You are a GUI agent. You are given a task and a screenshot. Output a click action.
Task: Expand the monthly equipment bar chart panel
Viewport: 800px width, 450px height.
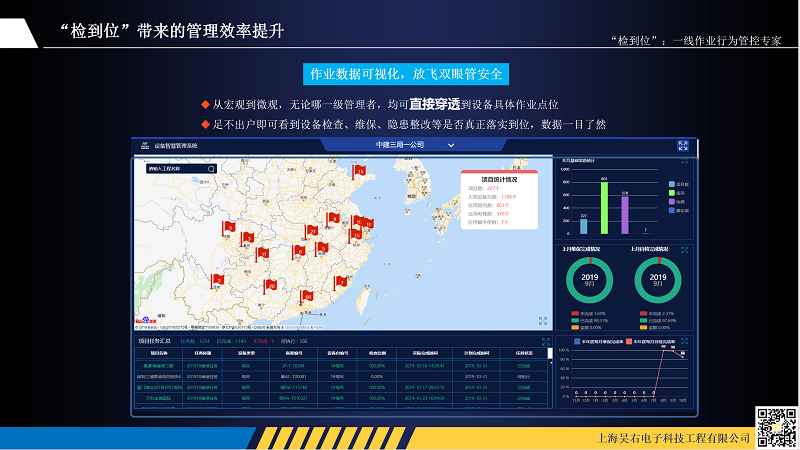[684, 161]
